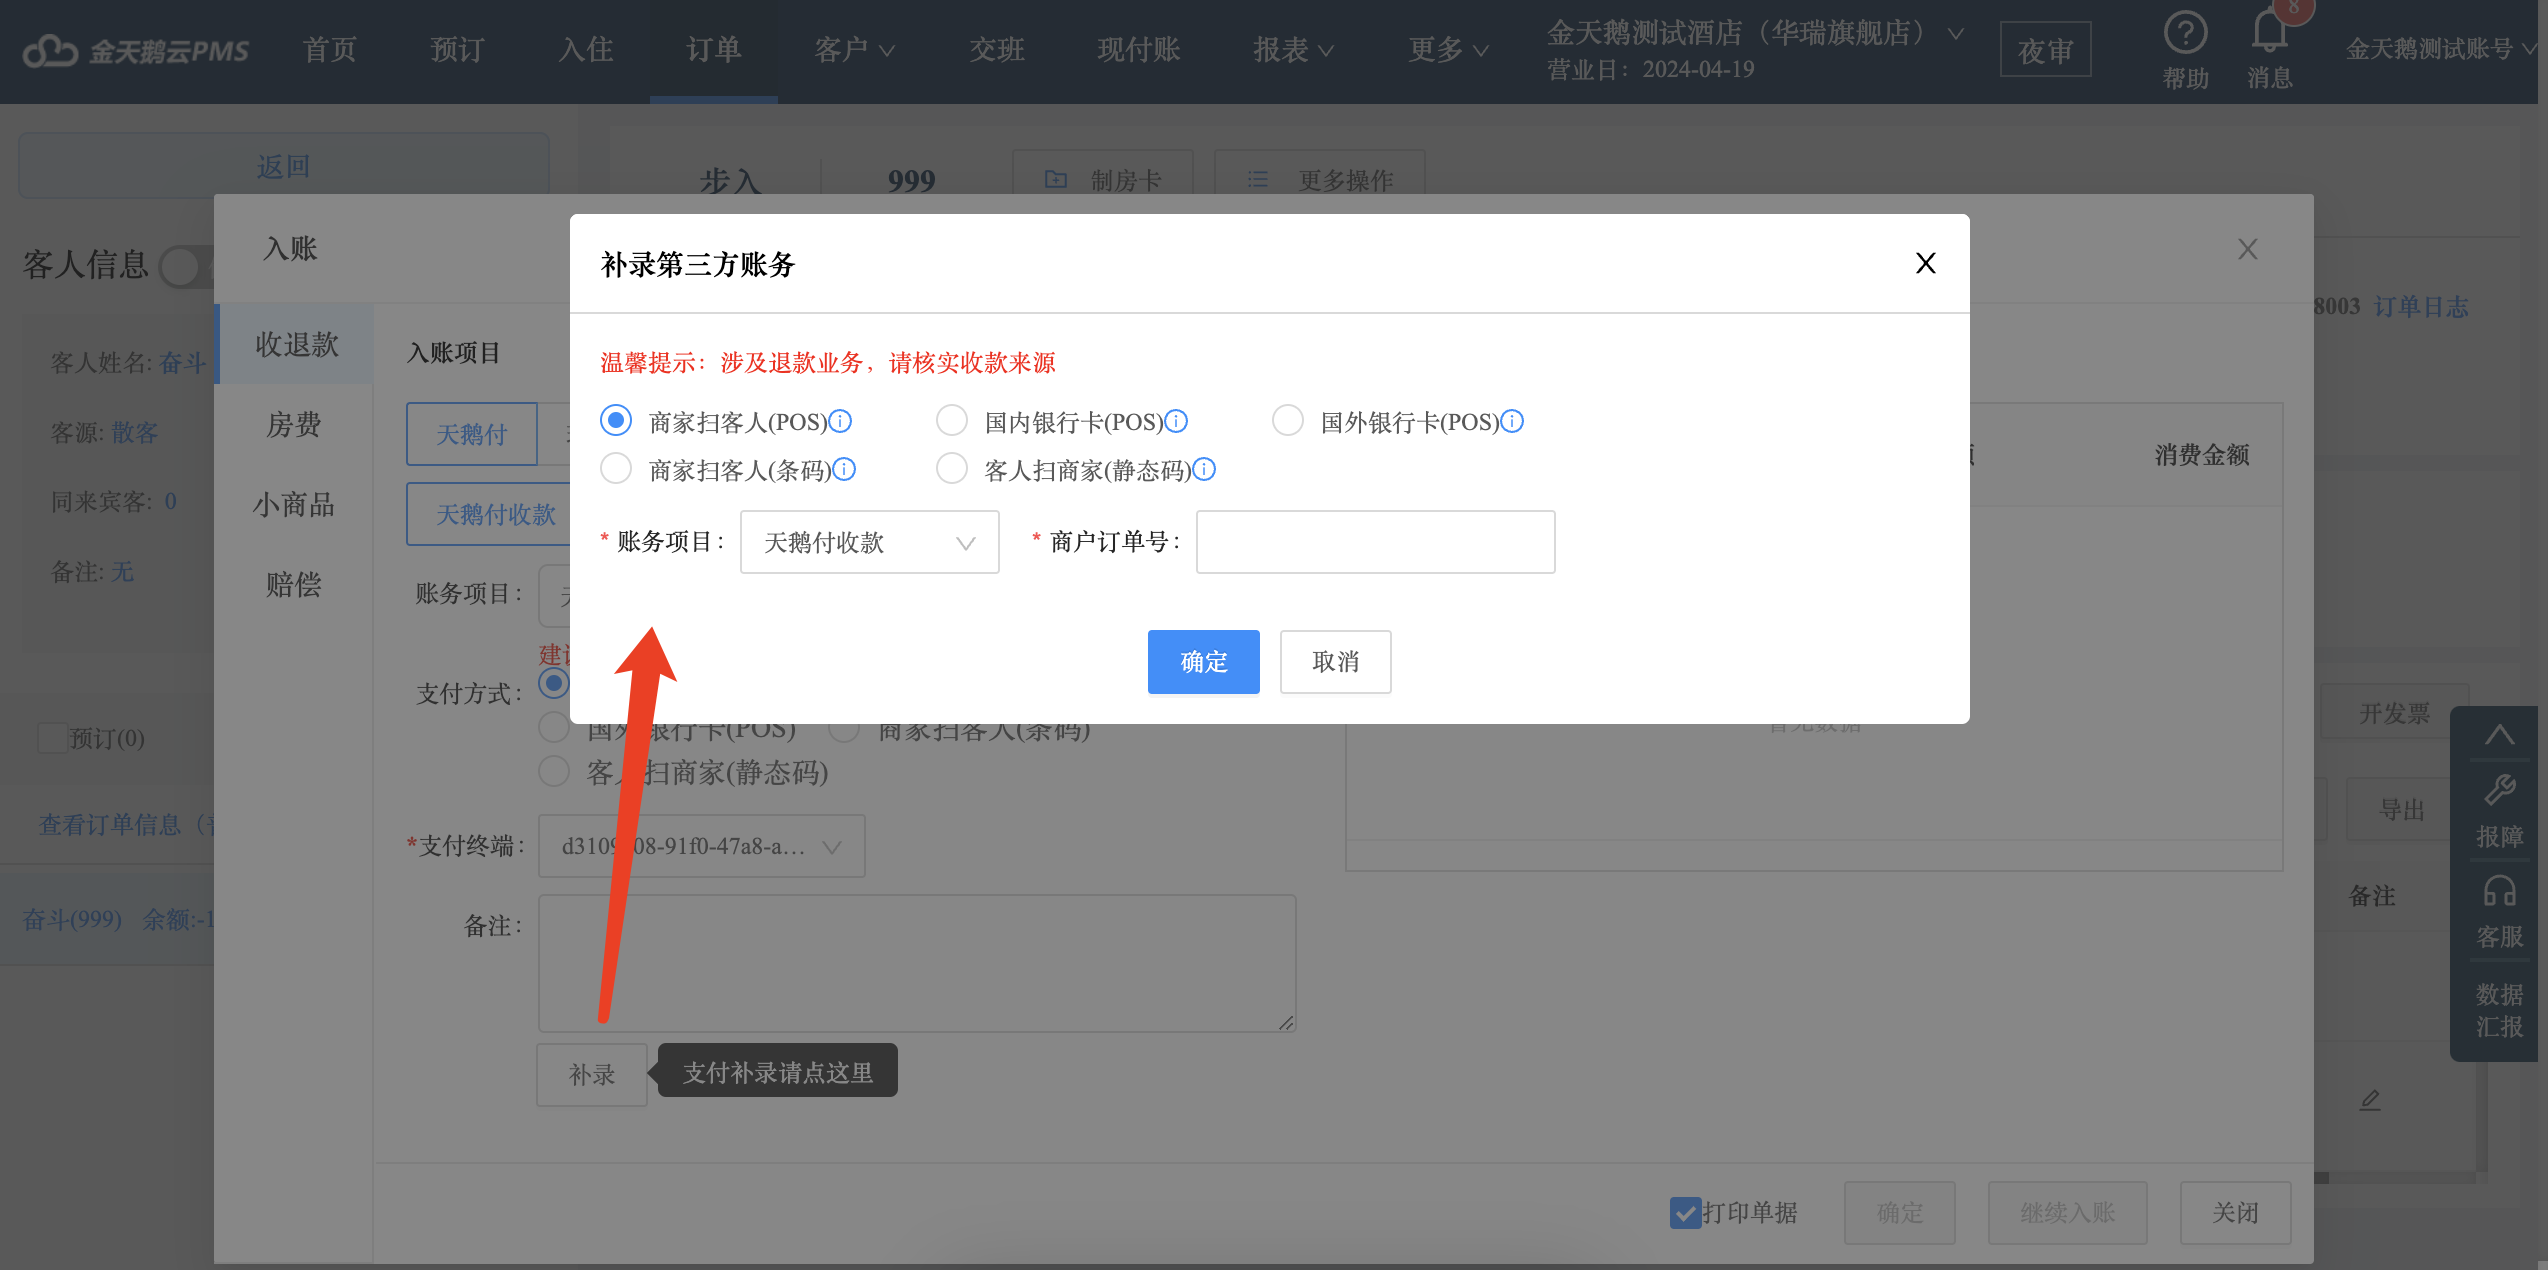Select 商家扫客人(条码) radio in dialog
Image resolution: width=2548 pixels, height=1270 pixels.
[x=616, y=469]
